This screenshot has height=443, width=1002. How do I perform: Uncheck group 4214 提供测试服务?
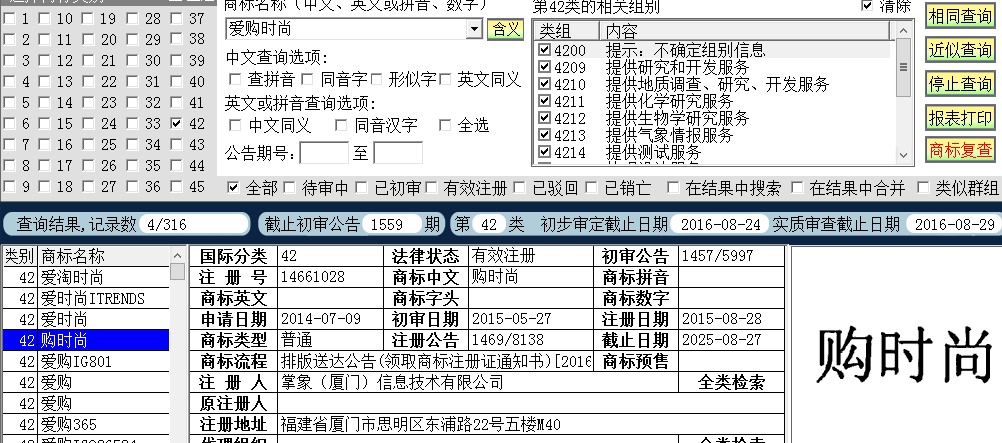(544, 152)
